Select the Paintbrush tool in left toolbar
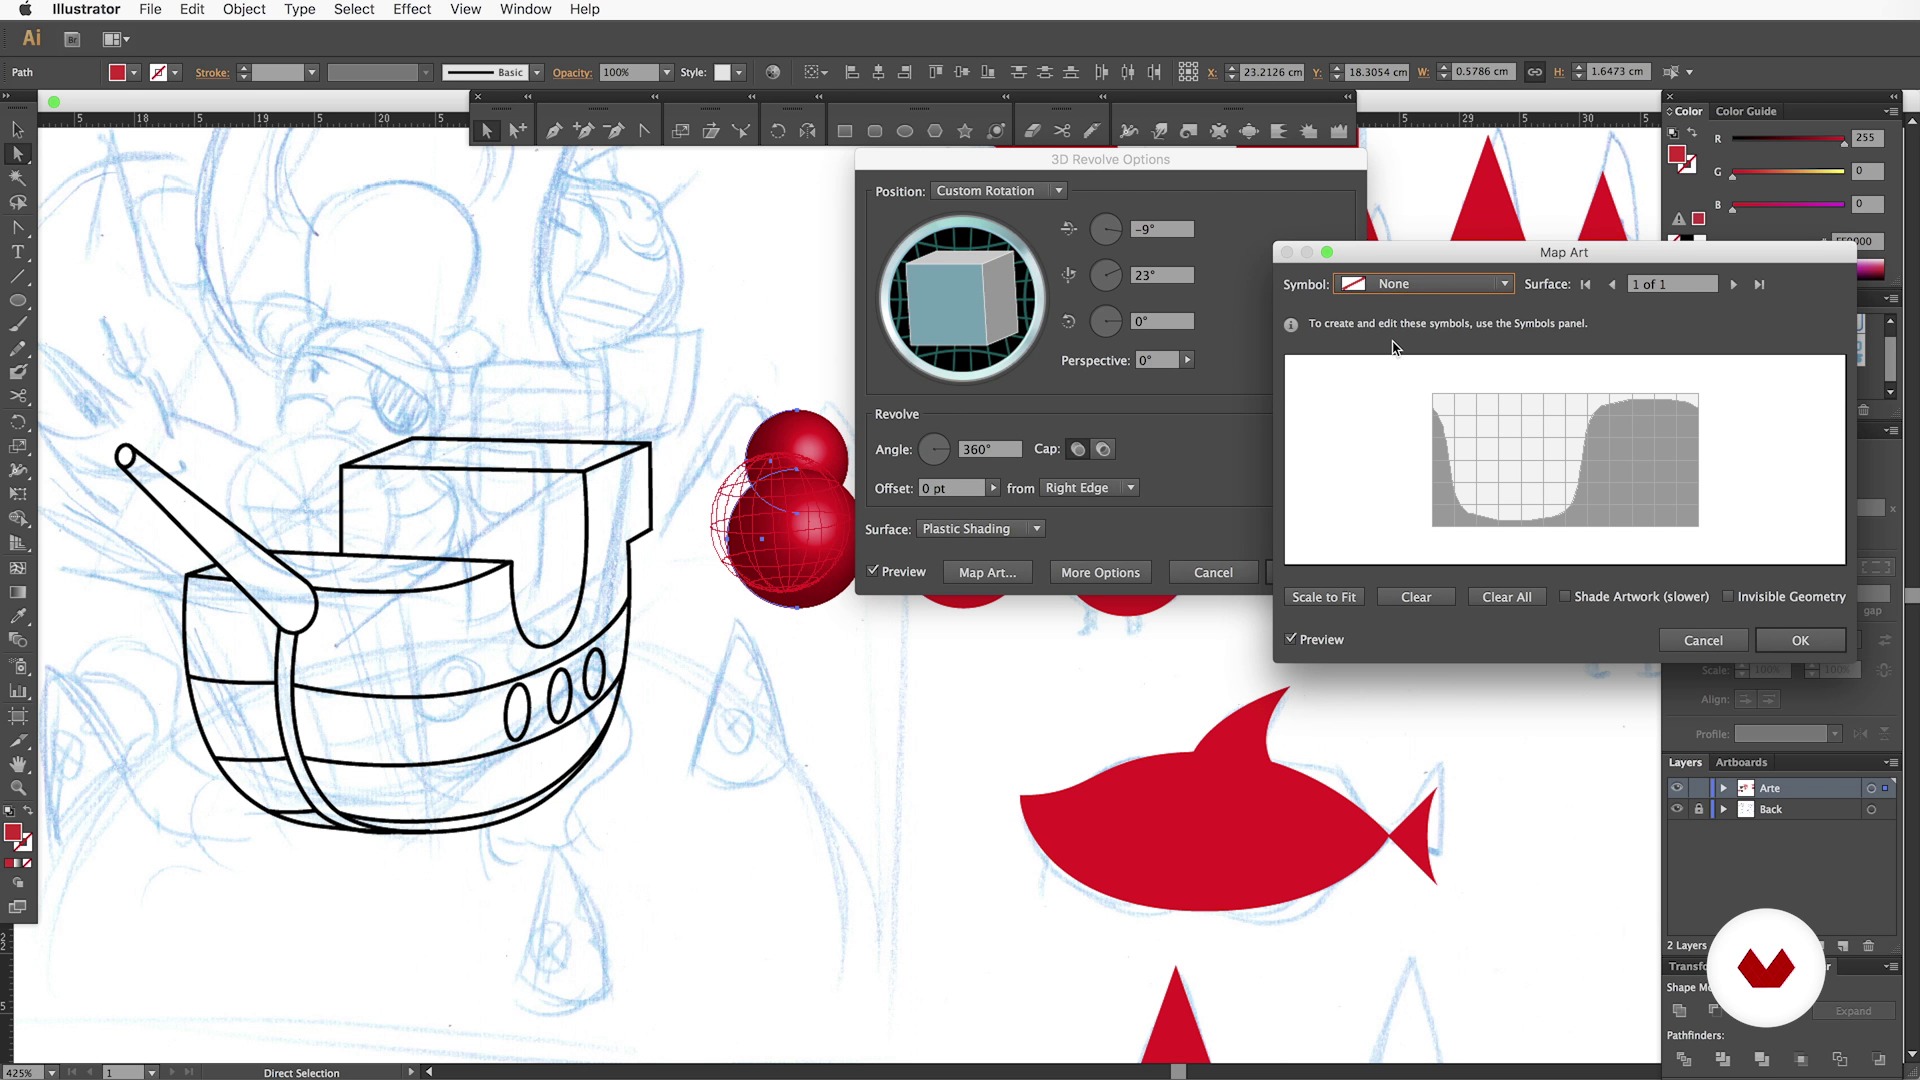 click(18, 325)
